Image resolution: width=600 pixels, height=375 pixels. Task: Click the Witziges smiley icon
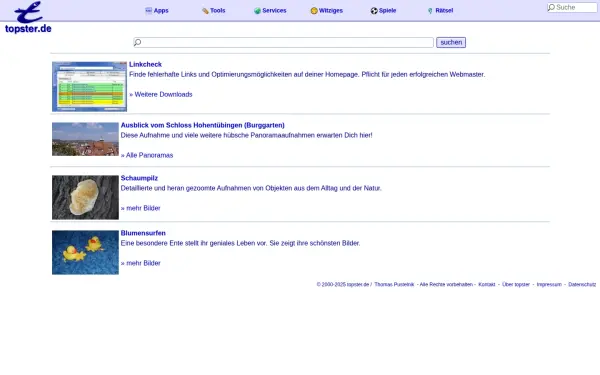[314, 11]
